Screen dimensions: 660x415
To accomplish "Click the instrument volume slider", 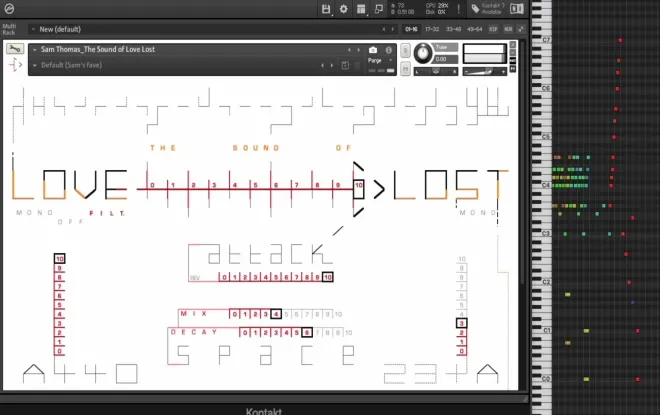I will (484, 72).
